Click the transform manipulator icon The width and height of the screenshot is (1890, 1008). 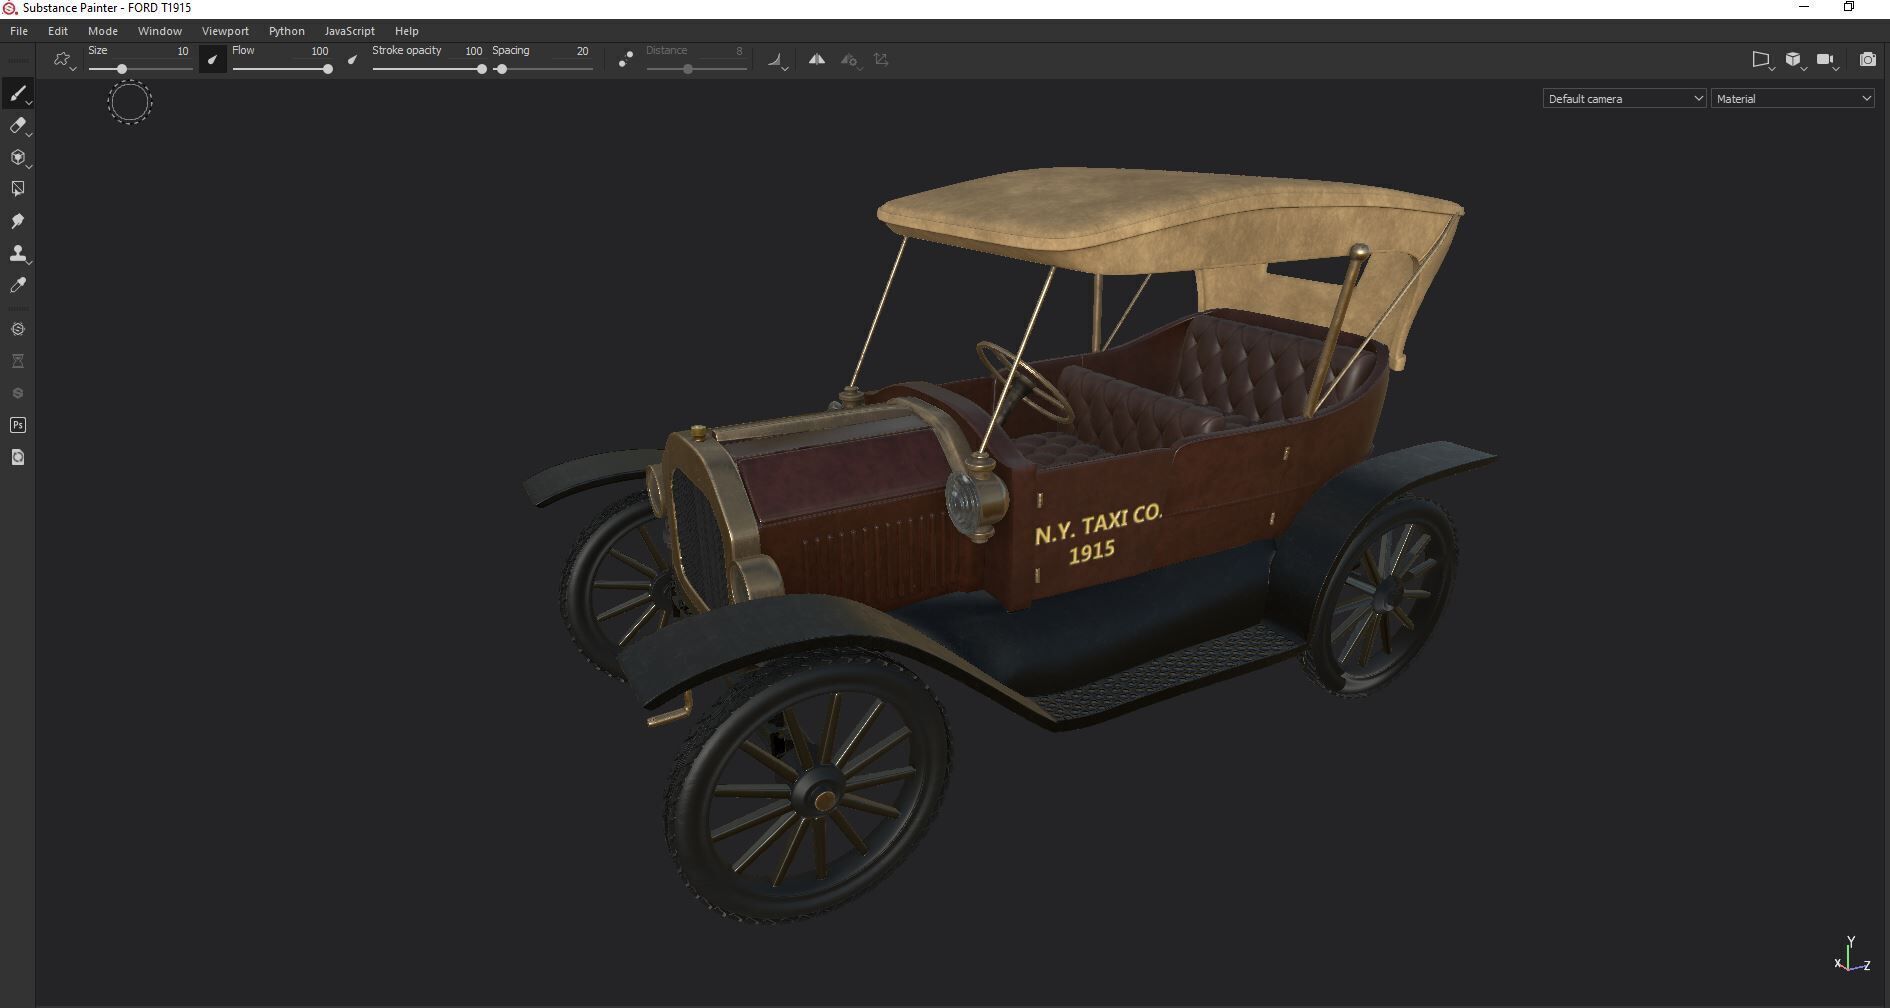881,60
